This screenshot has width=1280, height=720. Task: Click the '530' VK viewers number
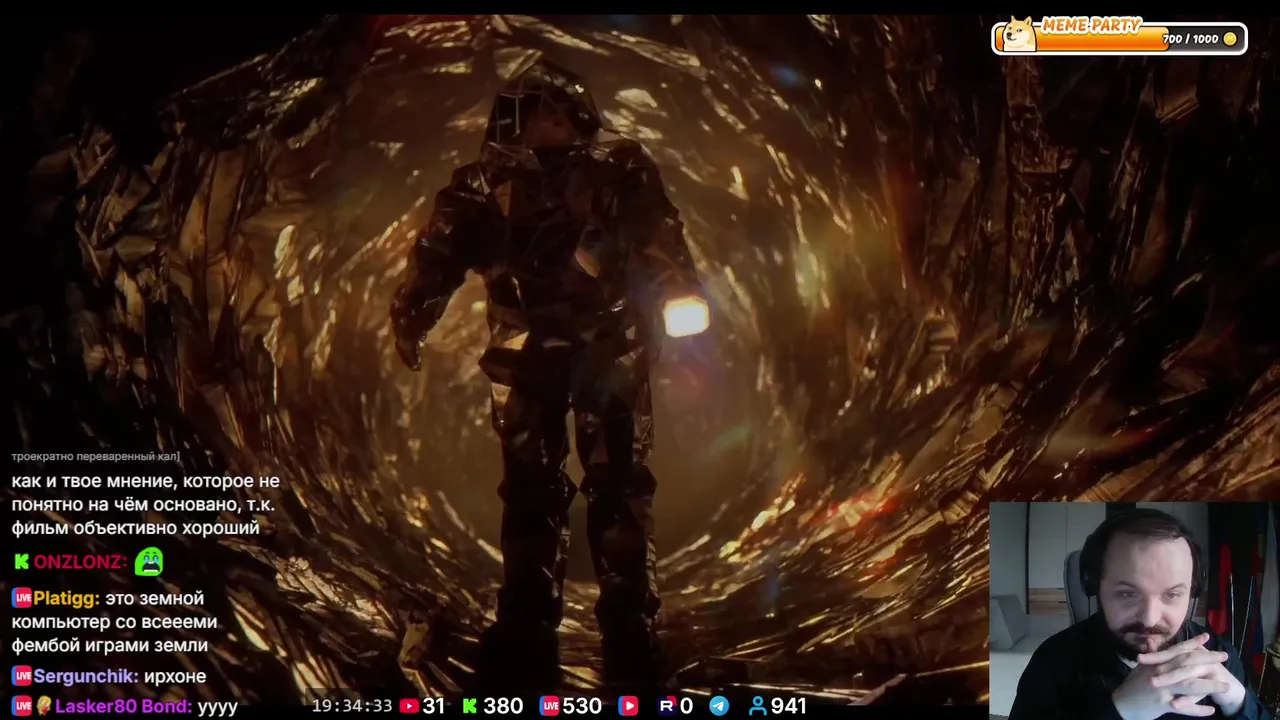tap(582, 706)
